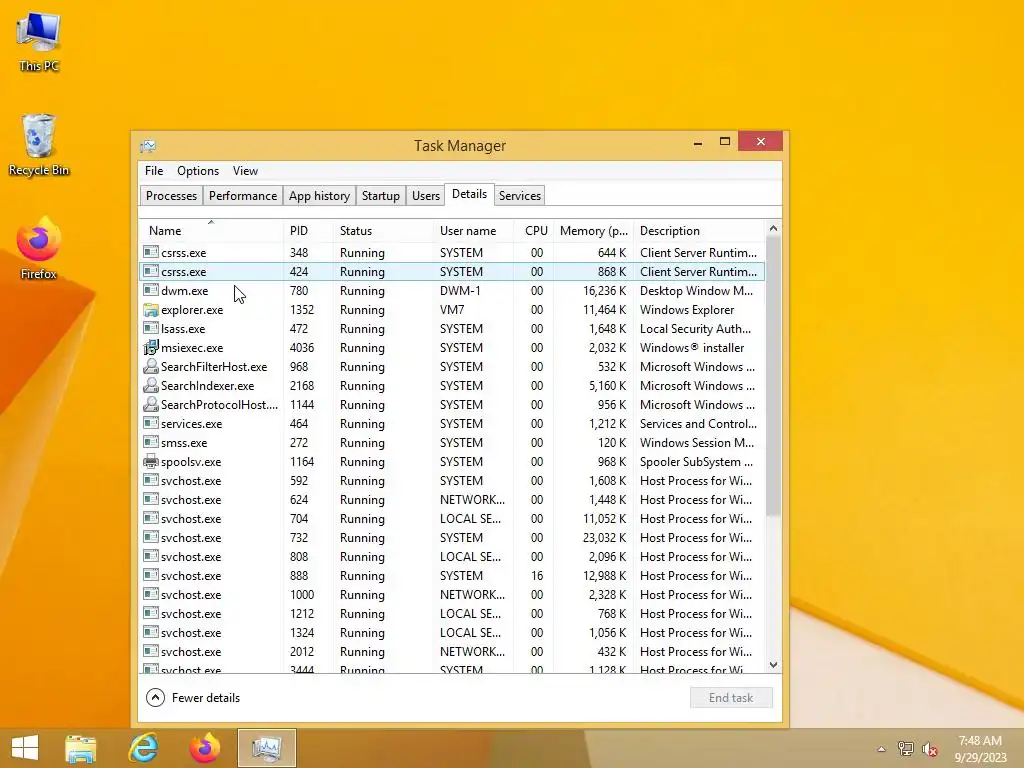Open the View menu

[x=245, y=170]
